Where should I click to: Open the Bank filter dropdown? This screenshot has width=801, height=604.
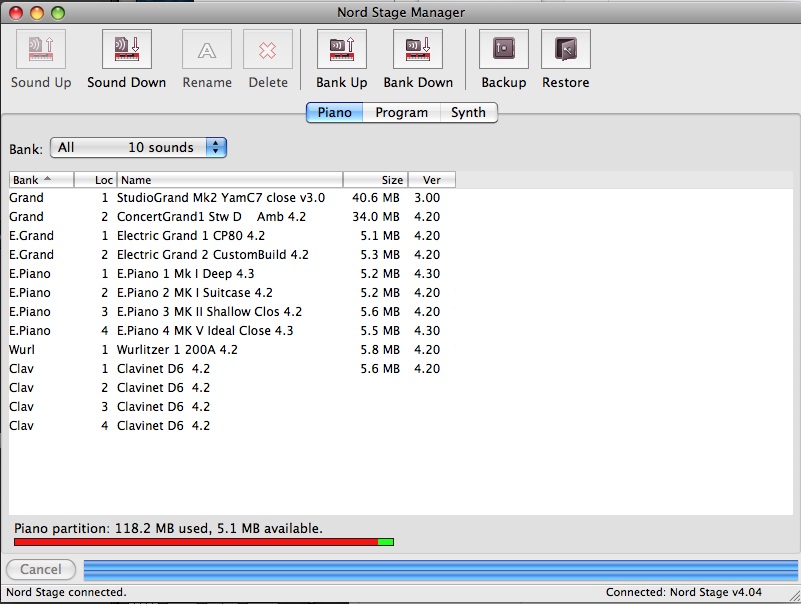point(139,148)
